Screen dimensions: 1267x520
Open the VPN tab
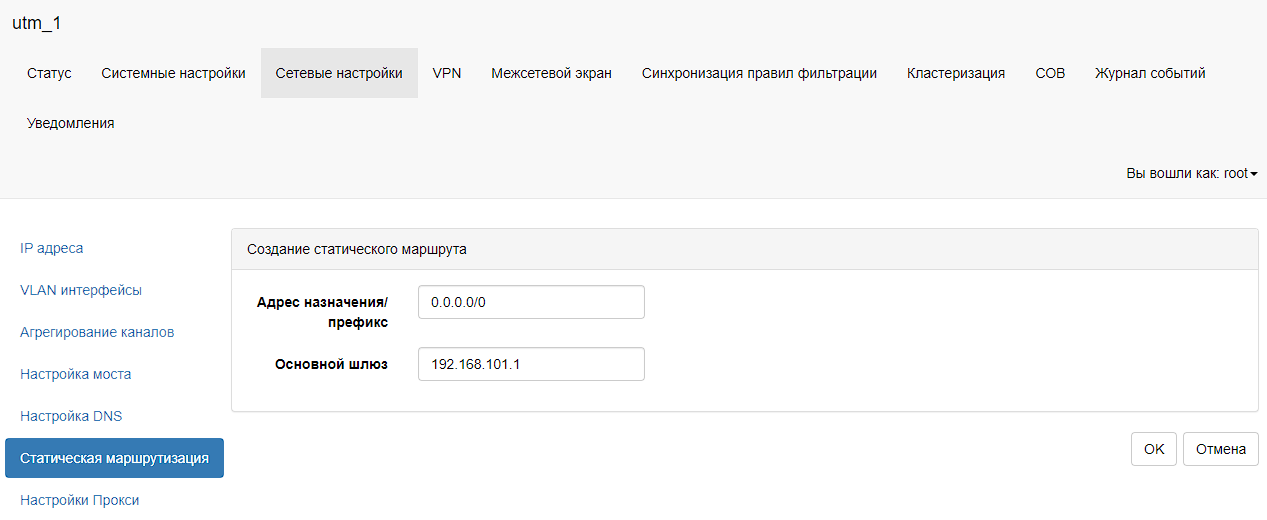446,73
